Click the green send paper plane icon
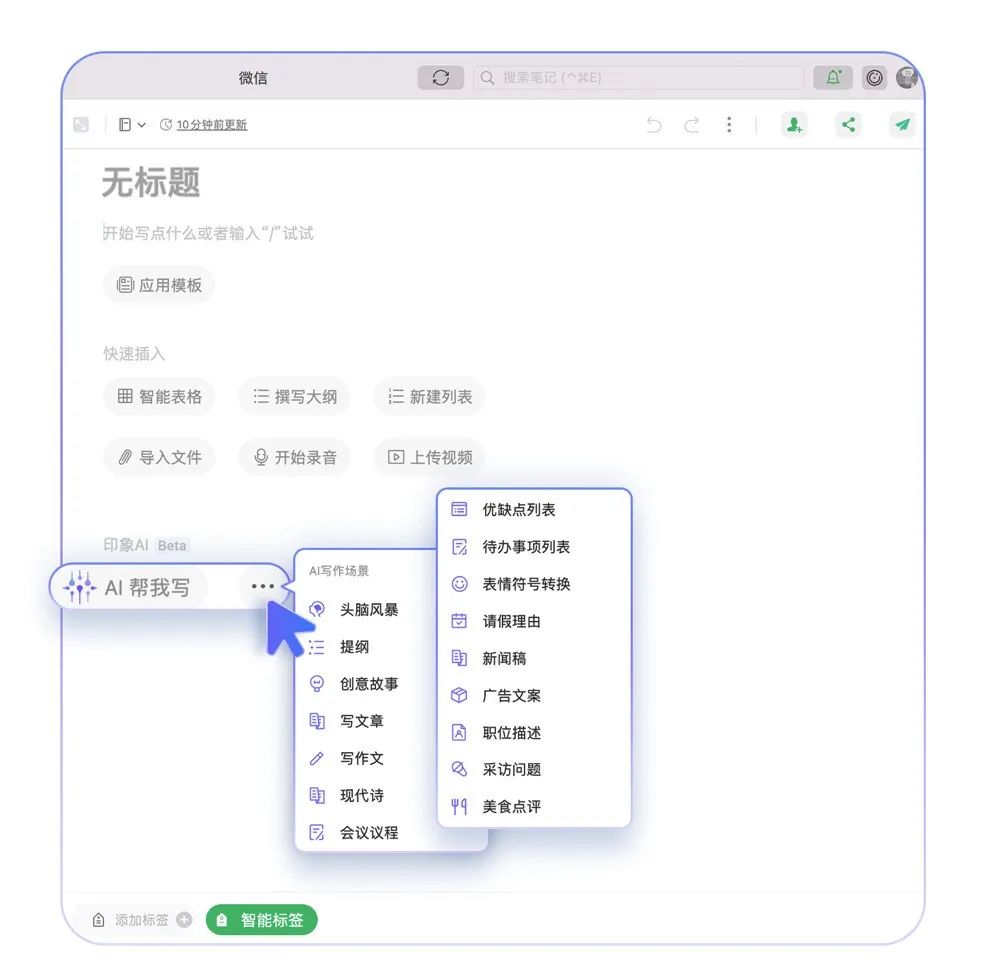The image size is (994, 958). pyautogui.click(x=902, y=125)
